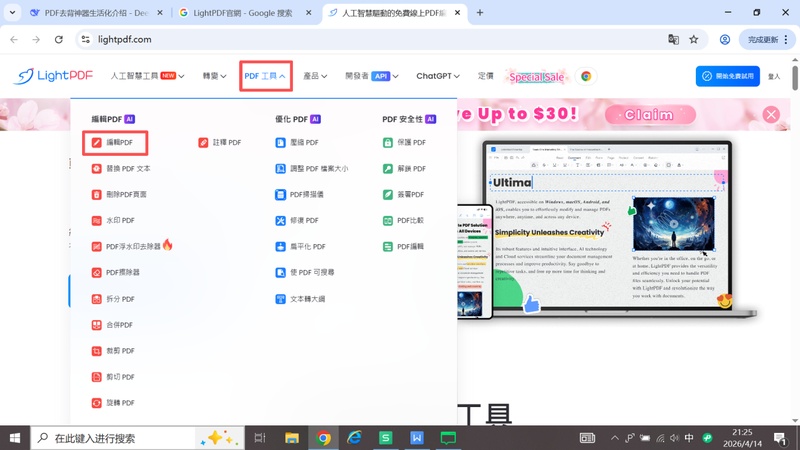View site information icon beside lightpdf.com

[86, 39]
